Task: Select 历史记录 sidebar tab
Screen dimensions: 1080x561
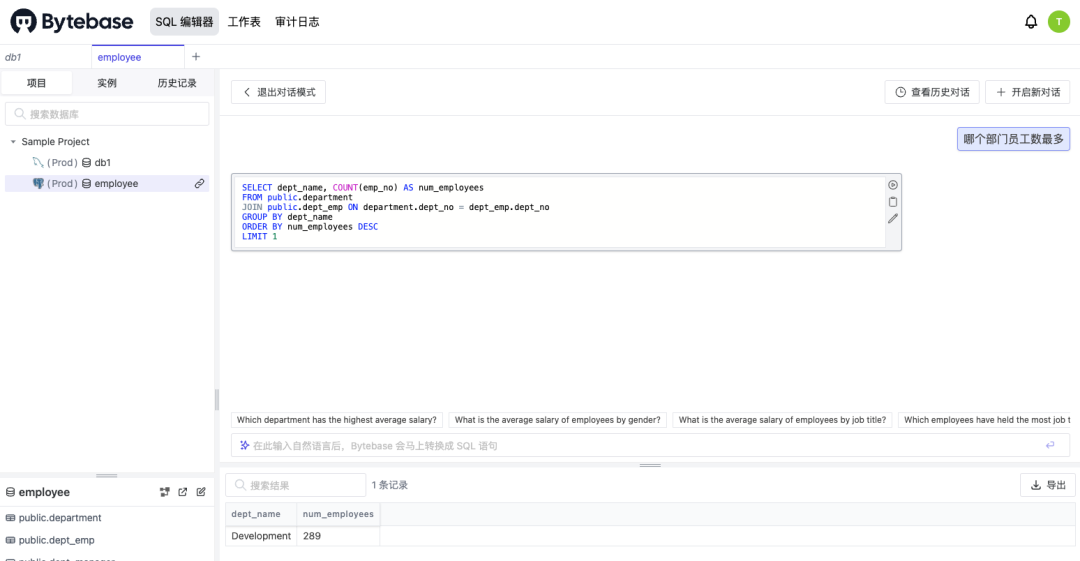Action: coord(177,83)
